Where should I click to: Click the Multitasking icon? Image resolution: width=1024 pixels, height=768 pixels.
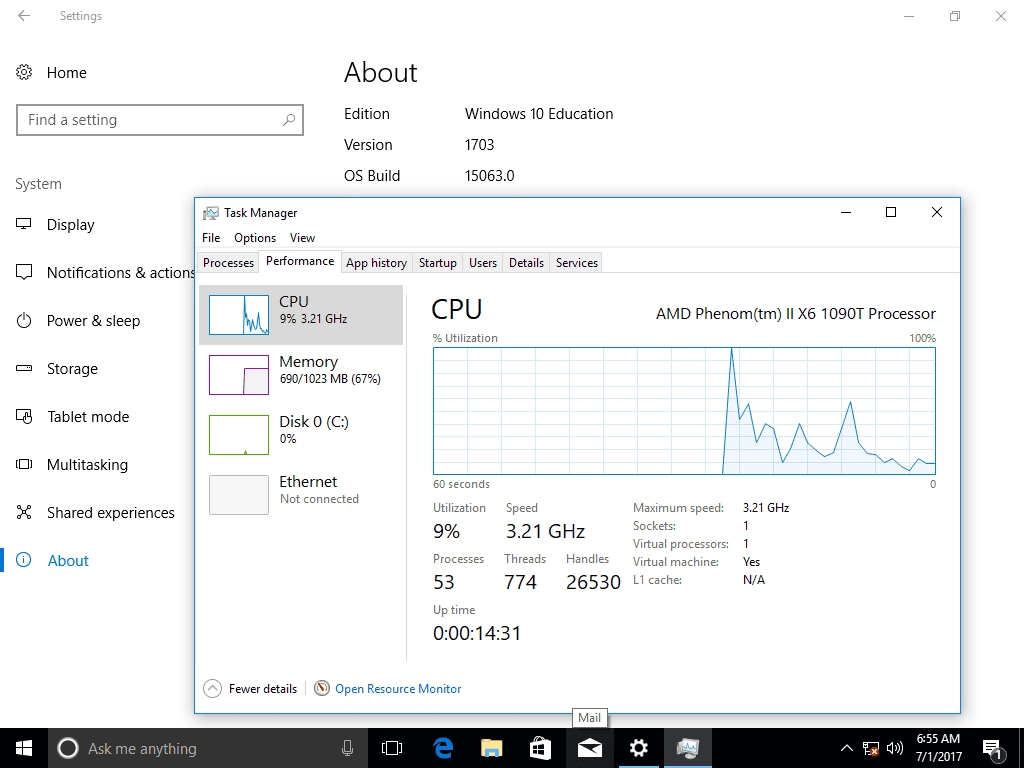24,464
